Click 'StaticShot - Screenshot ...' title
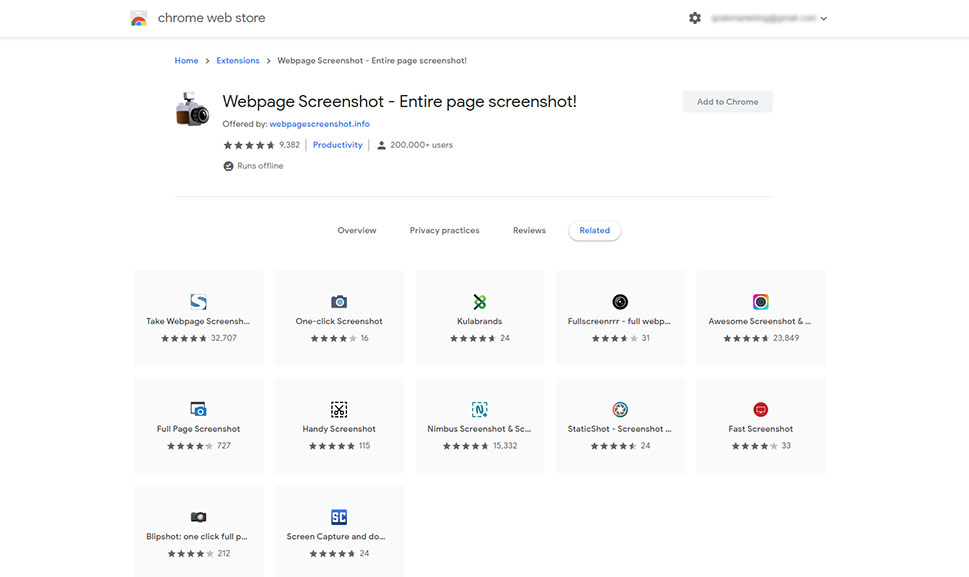The width and height of the screenshot is (969, 577). [619, 429]
